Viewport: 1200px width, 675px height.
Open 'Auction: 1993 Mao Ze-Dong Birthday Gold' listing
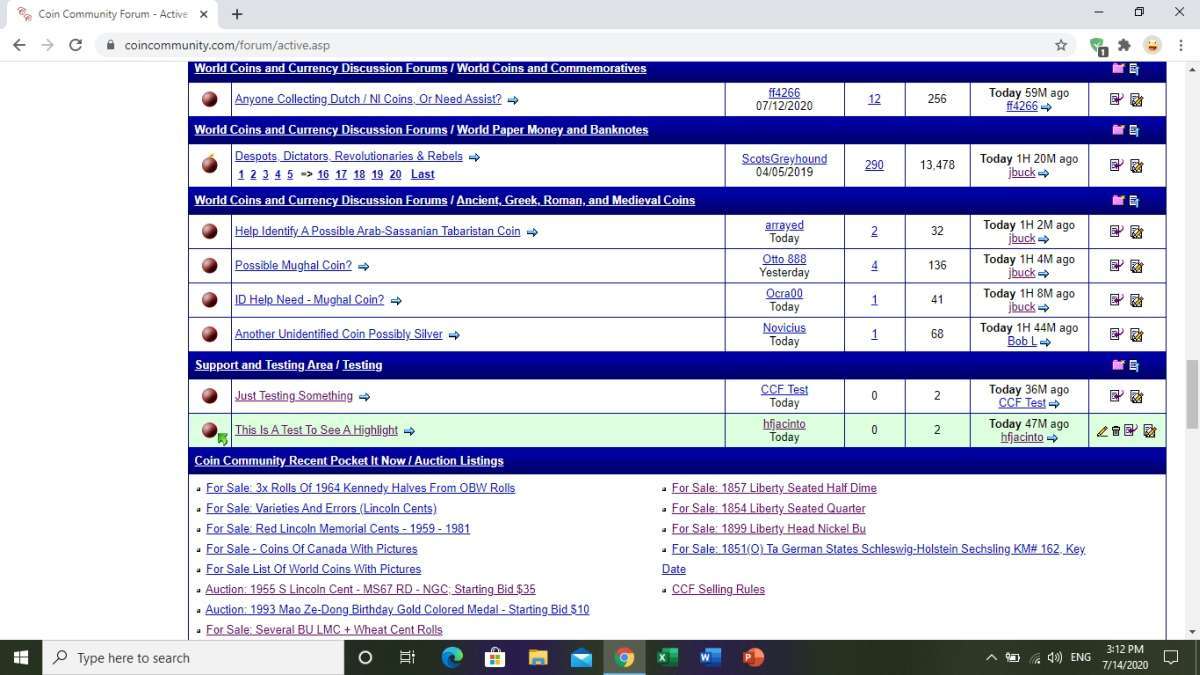pyautogui.click(x=397, y=609)
